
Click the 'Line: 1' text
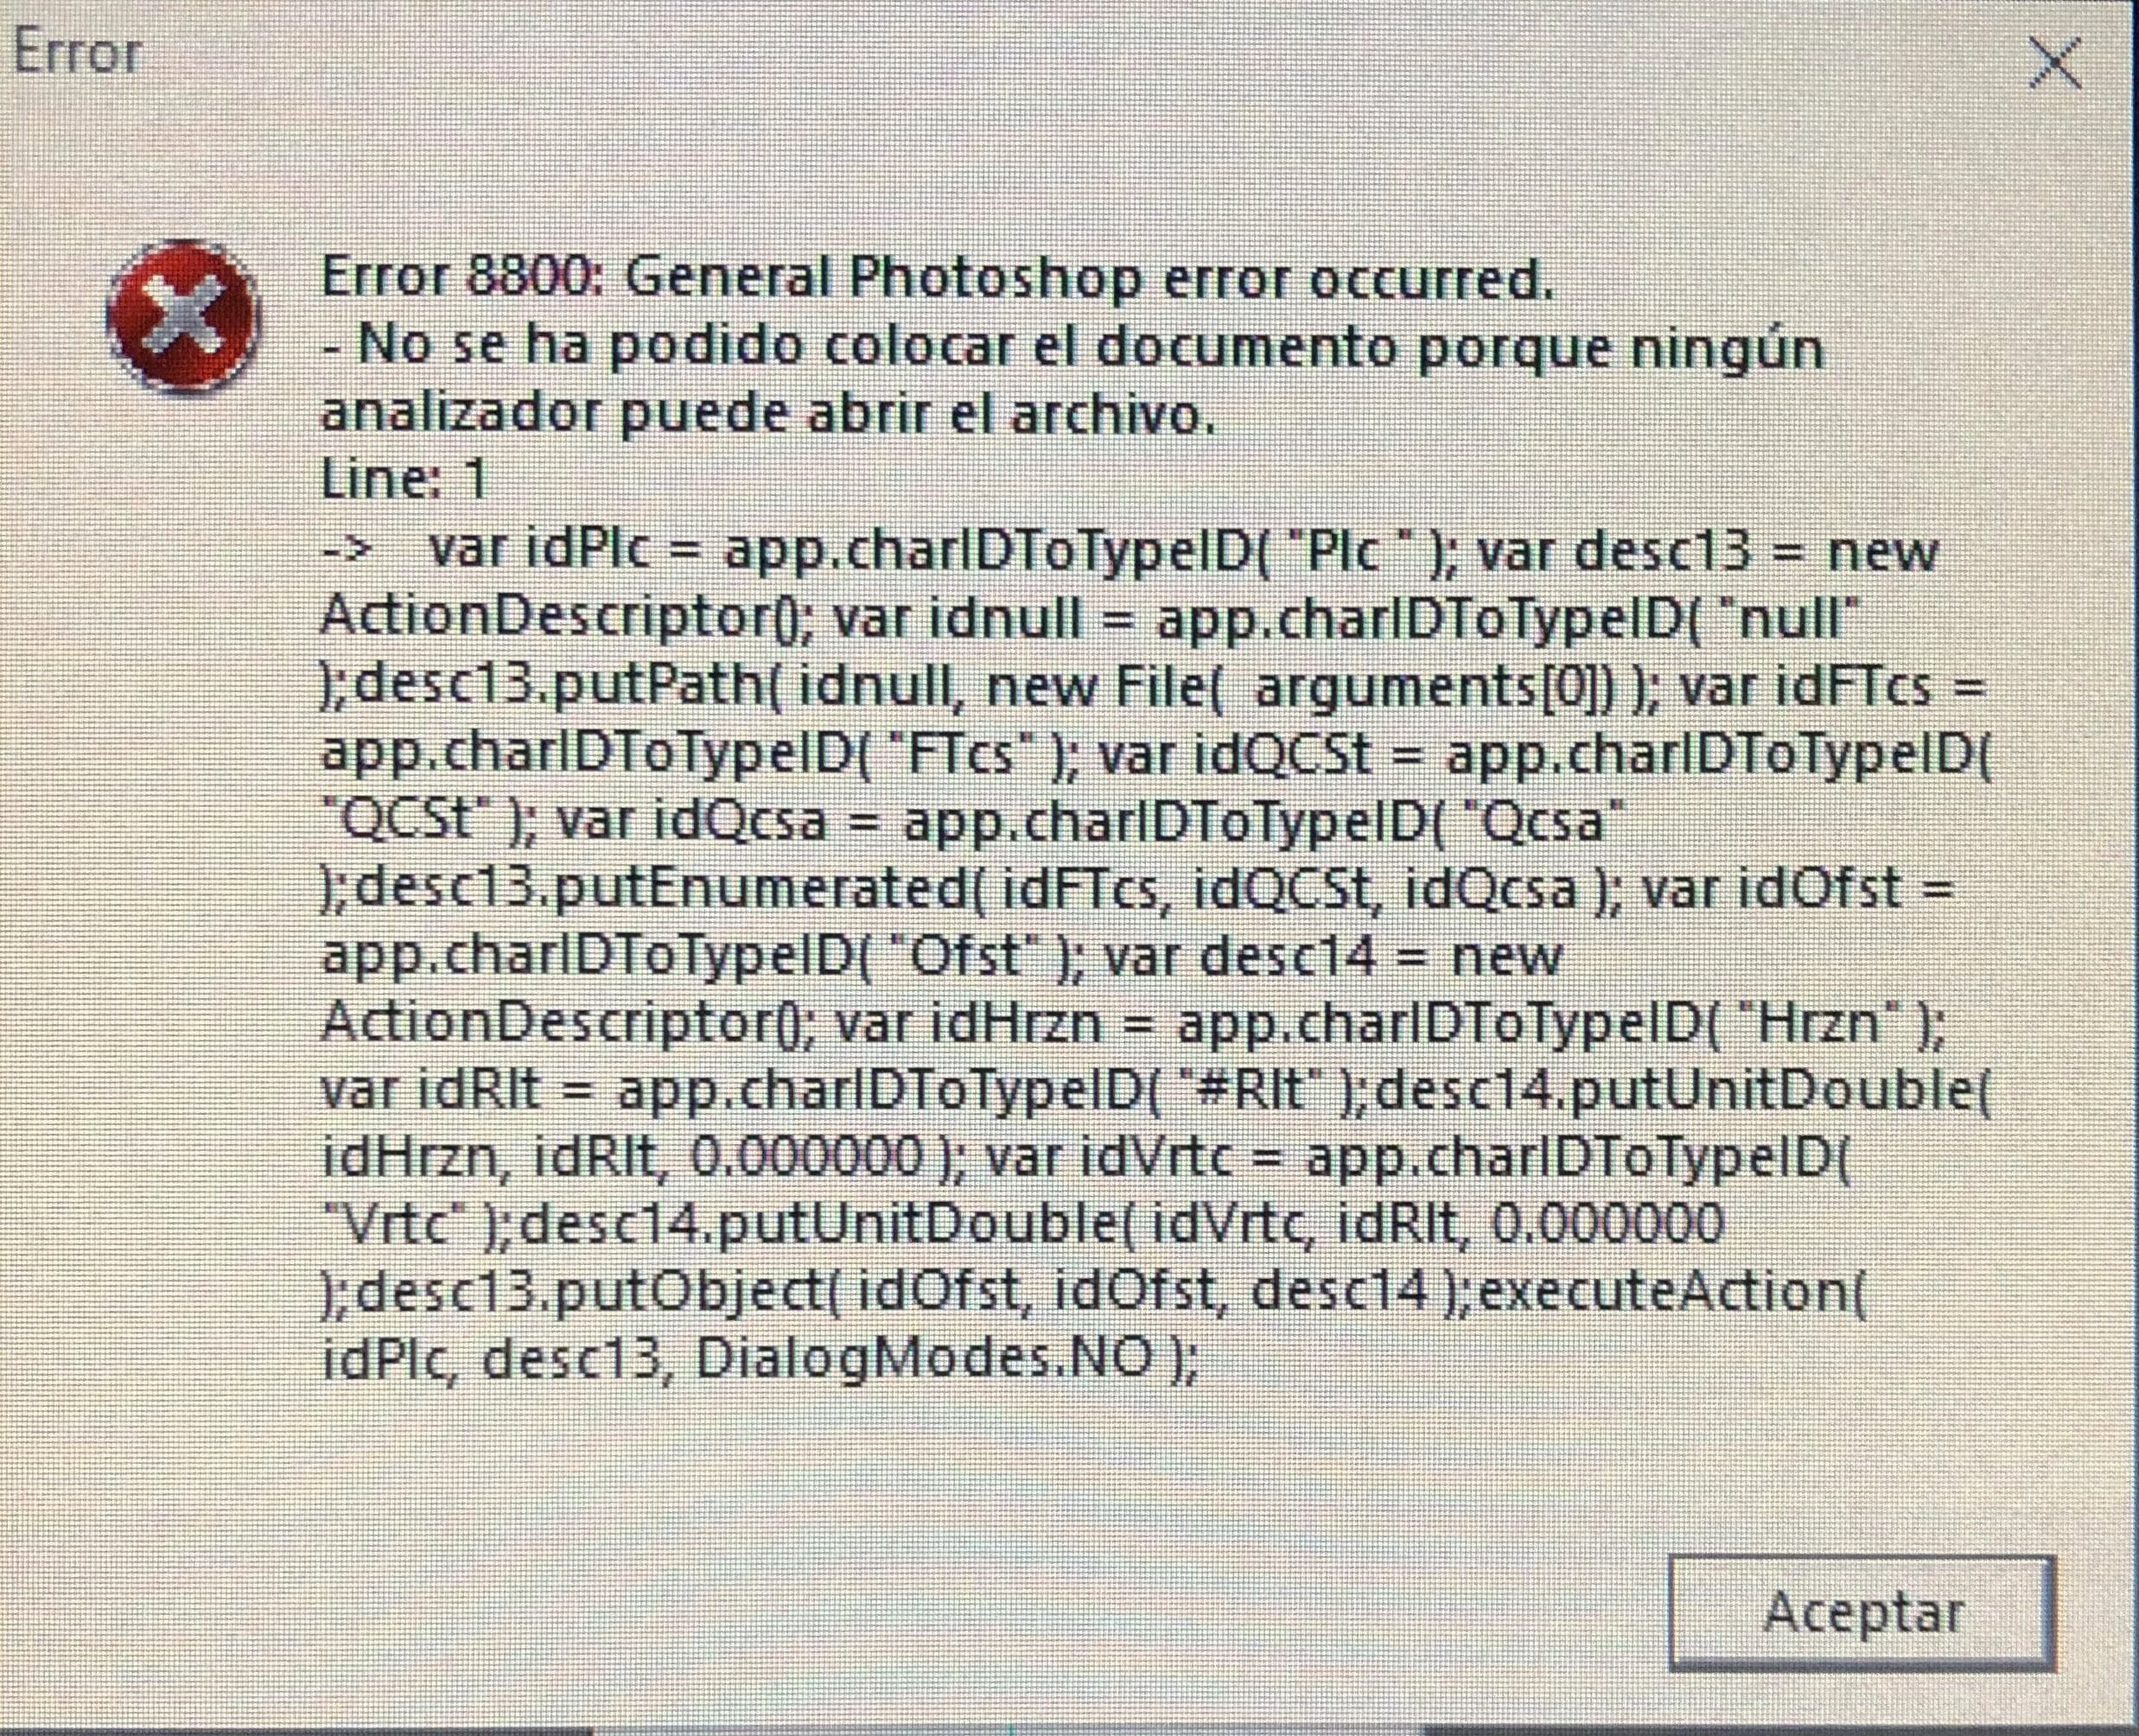(x=403, y=480)
